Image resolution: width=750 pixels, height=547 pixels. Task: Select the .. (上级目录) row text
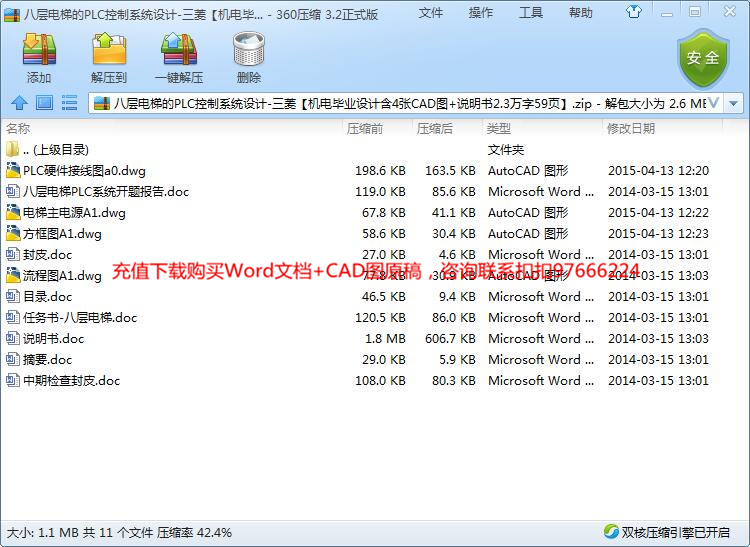56,150
